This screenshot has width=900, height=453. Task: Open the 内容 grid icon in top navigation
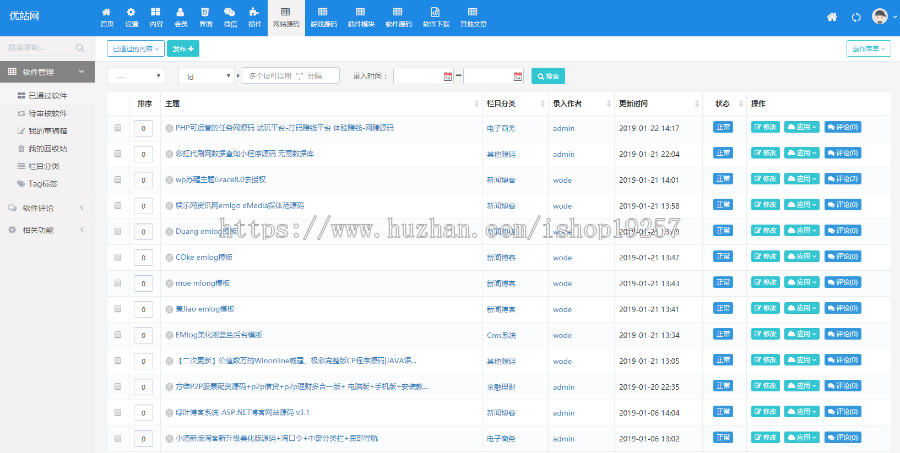tap(156, 12)
